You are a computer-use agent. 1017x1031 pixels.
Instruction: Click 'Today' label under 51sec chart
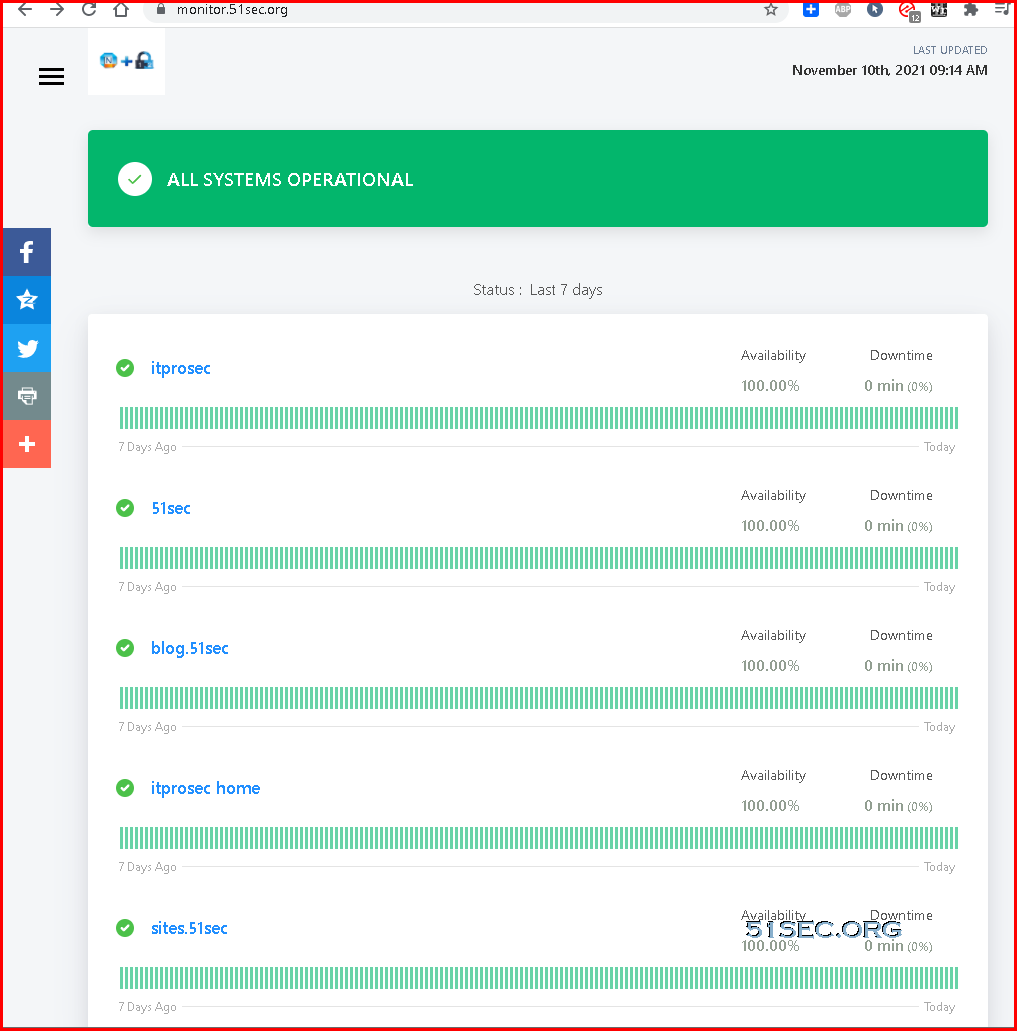[939, 587]
